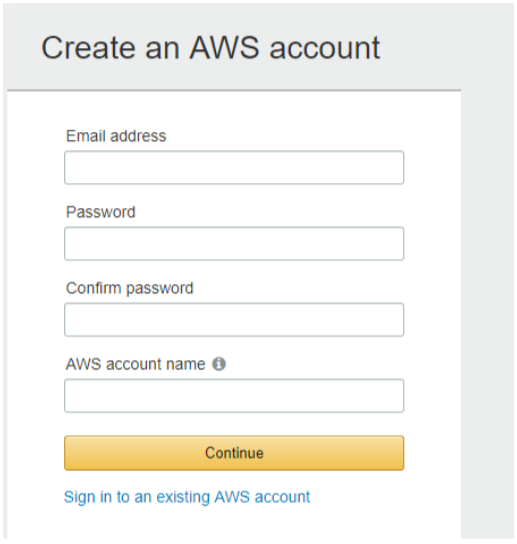Open the Sign in to an existing AWS account link
The height and width of the screenshot is (544, 517).
coord(187,497)
